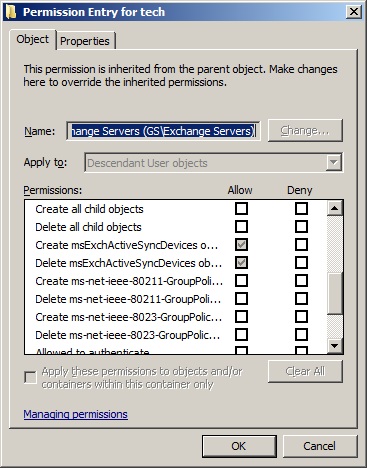Click permissions list scroll up arrow

pos(335,208)
